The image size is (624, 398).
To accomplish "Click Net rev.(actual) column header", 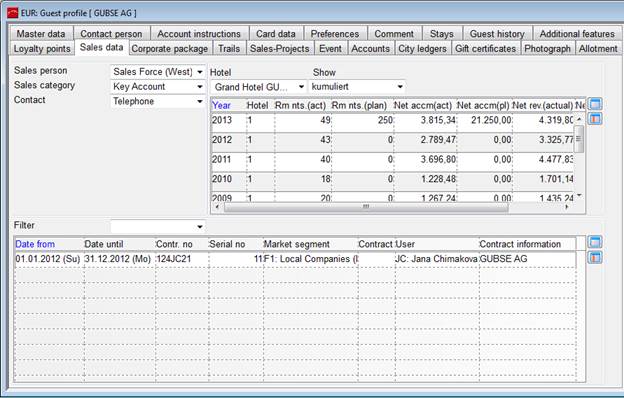I will pyautogui.click(x=543, y=105).
